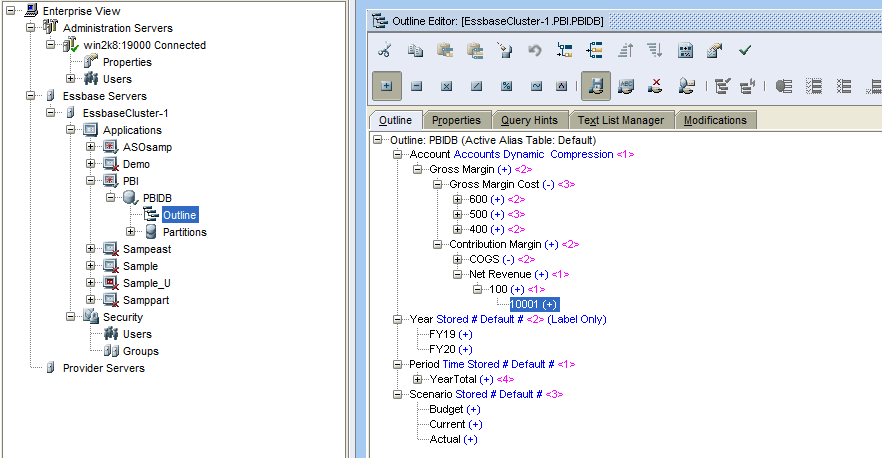This screenshot has height=458, width=882.
Task: Open the Properties tab
Action: pos(456,120)
